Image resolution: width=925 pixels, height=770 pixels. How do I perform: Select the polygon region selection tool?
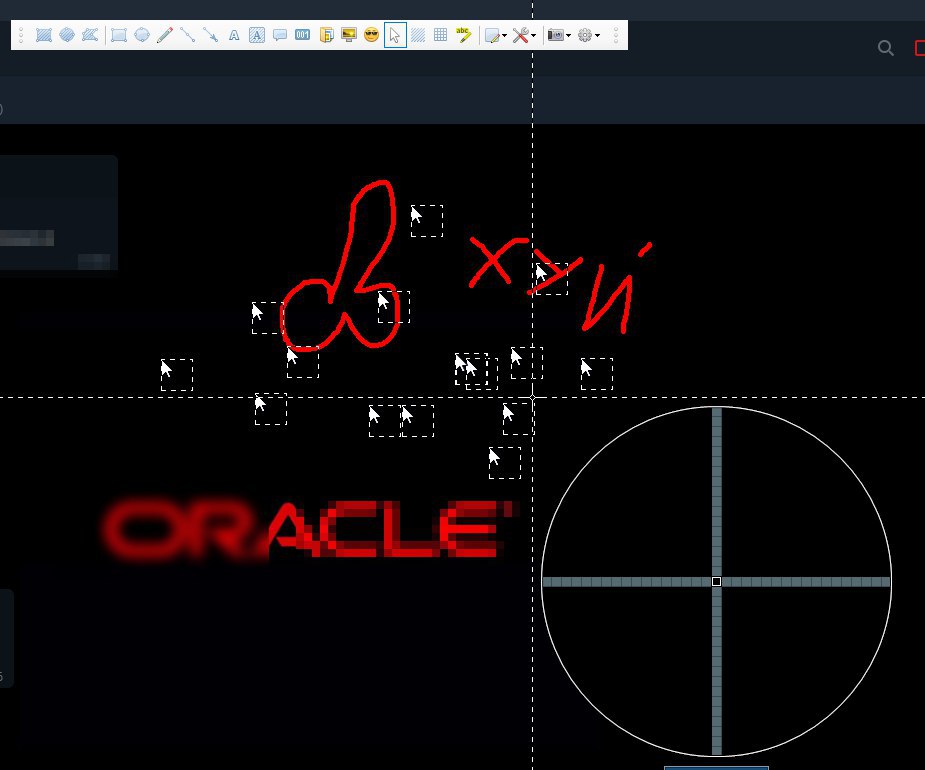(90, 35)
